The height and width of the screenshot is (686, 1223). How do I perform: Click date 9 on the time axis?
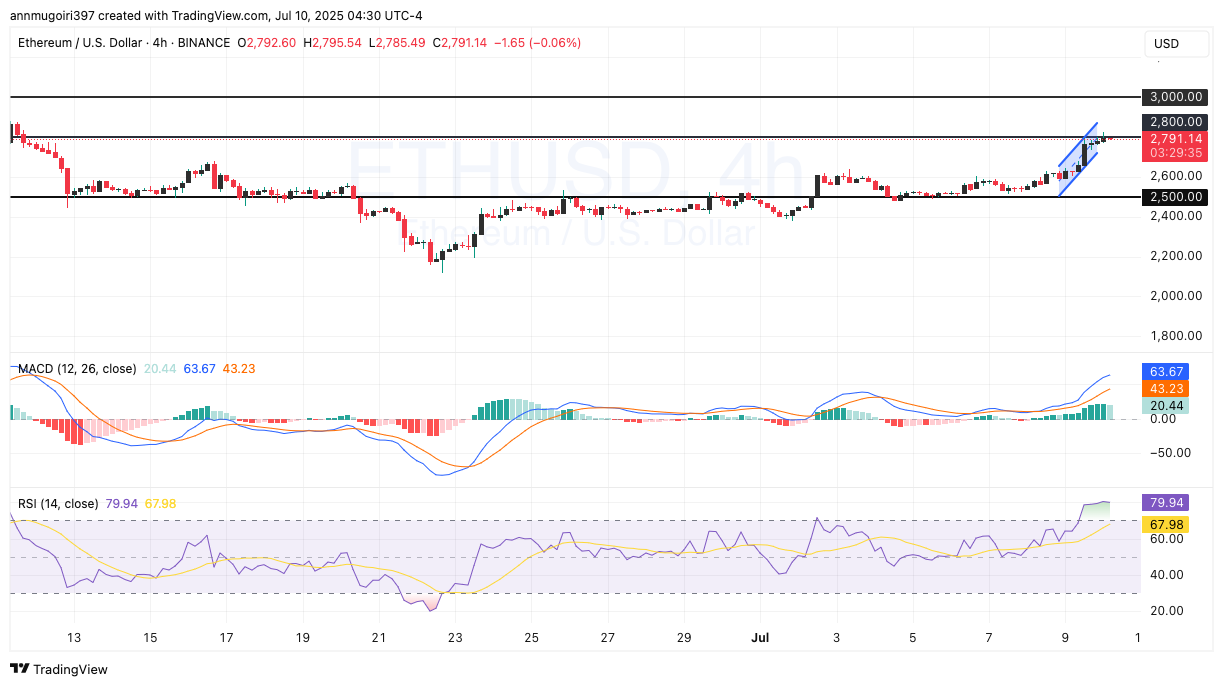pyautogui.click(x=1064, y=638)
